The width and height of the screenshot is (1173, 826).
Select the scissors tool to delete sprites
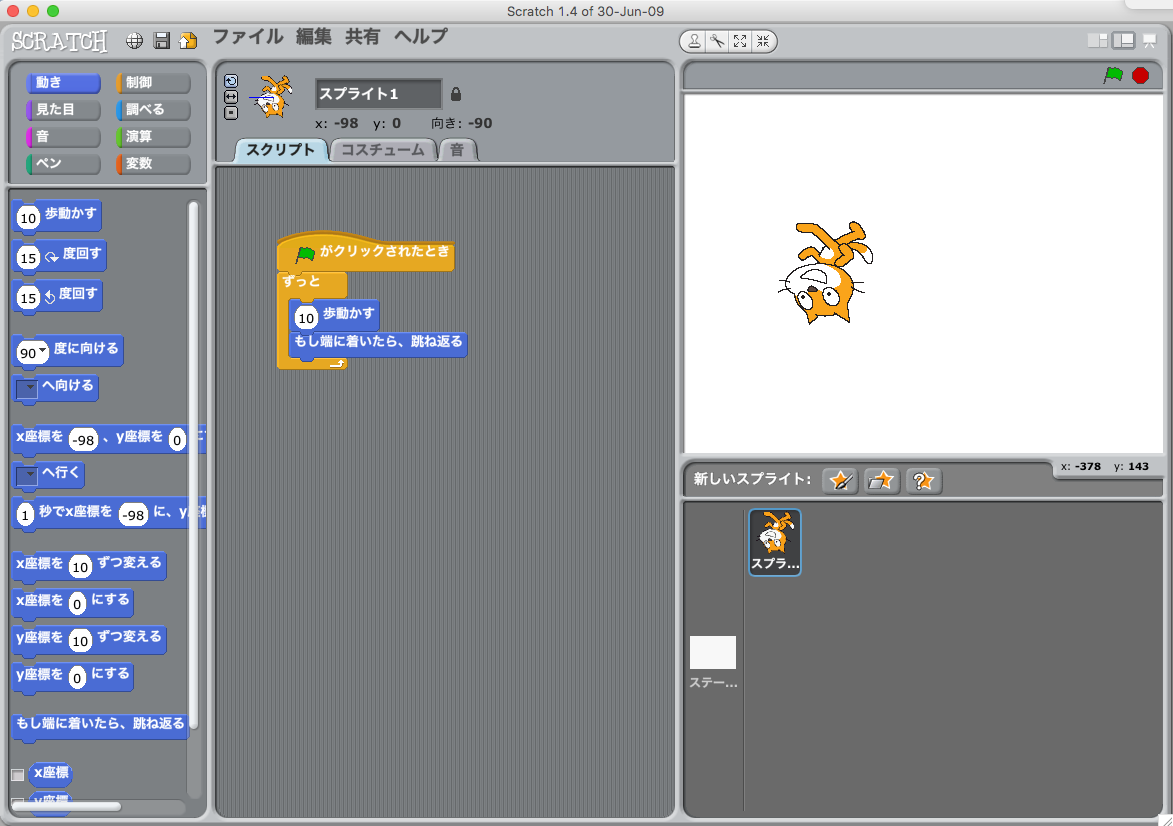pyautogui.click(x=717, y=41)
